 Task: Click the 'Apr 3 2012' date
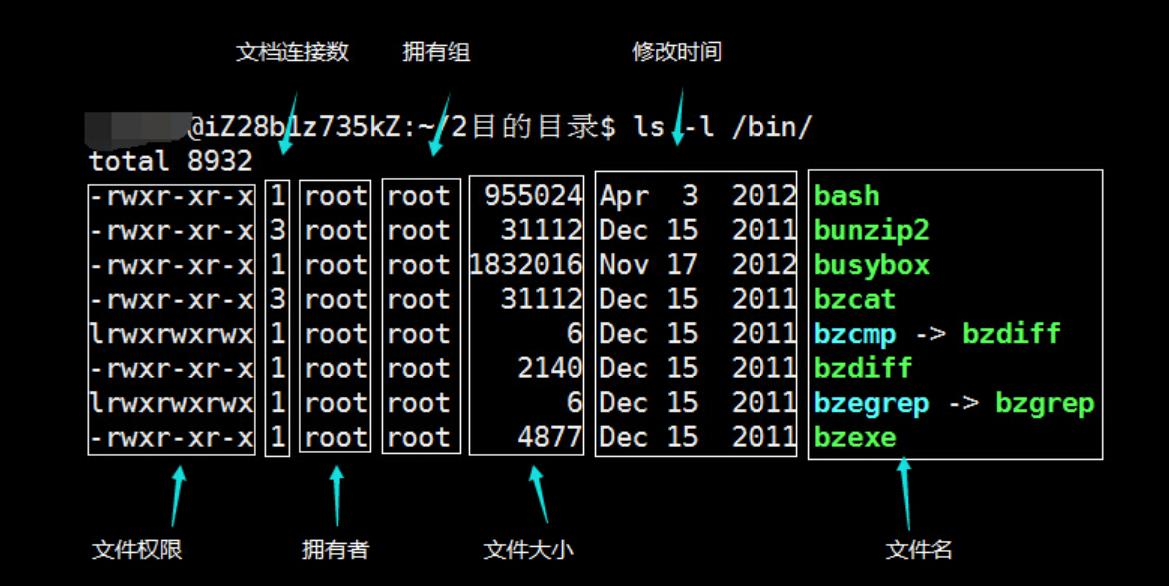pyautogui.click(x=699, y=196)
